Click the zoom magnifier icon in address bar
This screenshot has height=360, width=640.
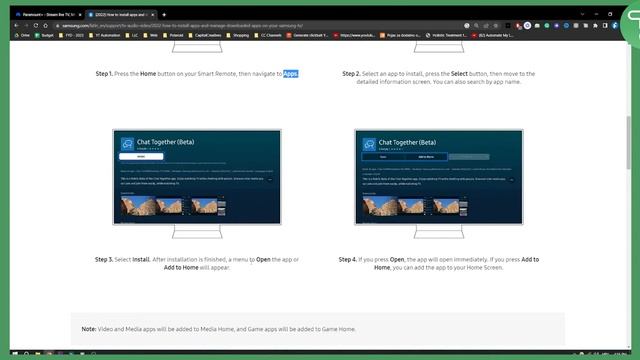tap(476, 25)
